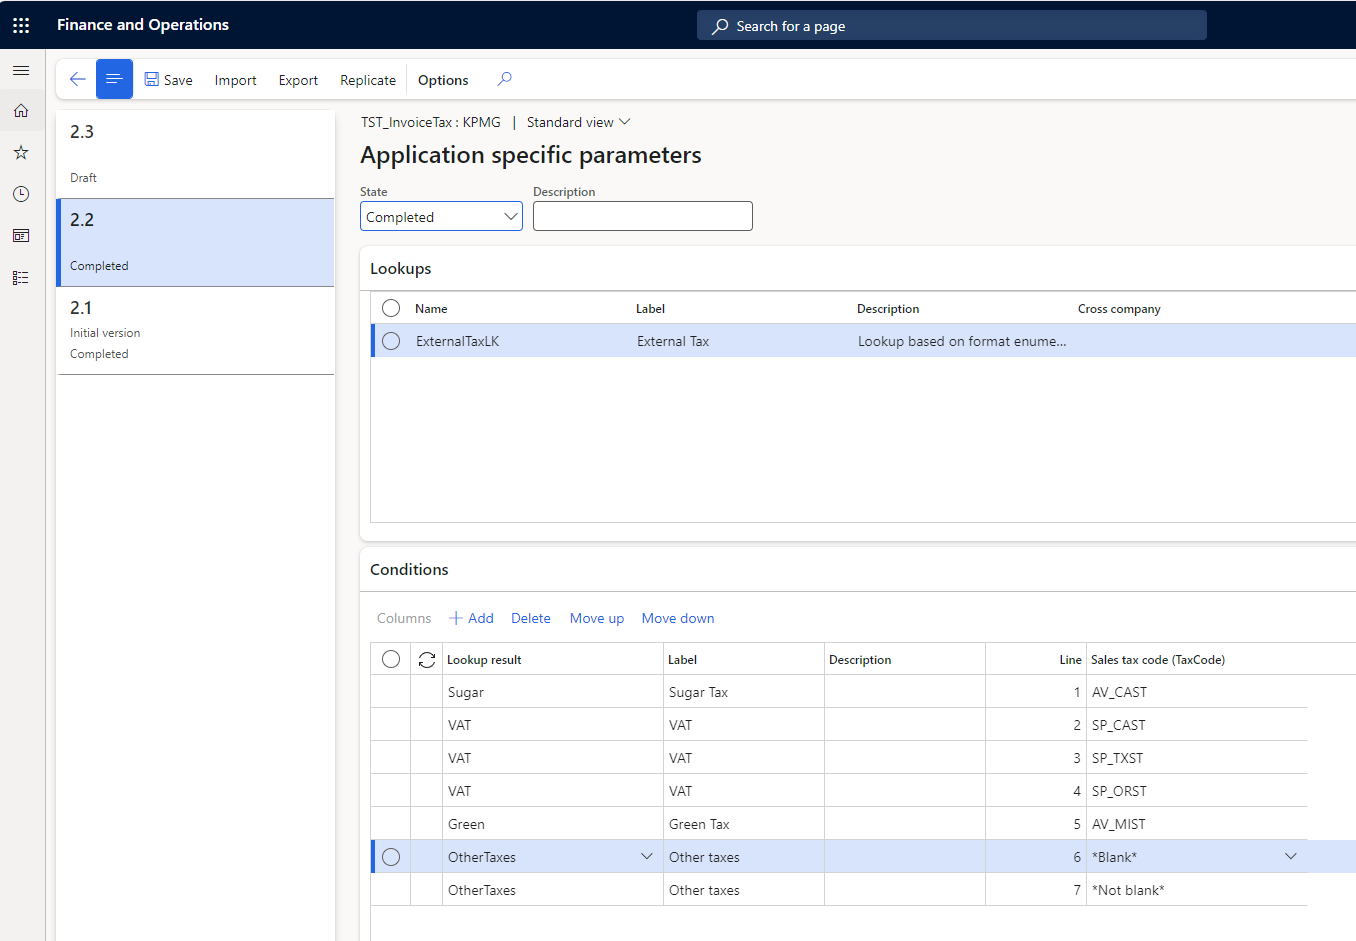
Task: Open the Export menu item
Action: pyautogui.click(x=298, y=80)
